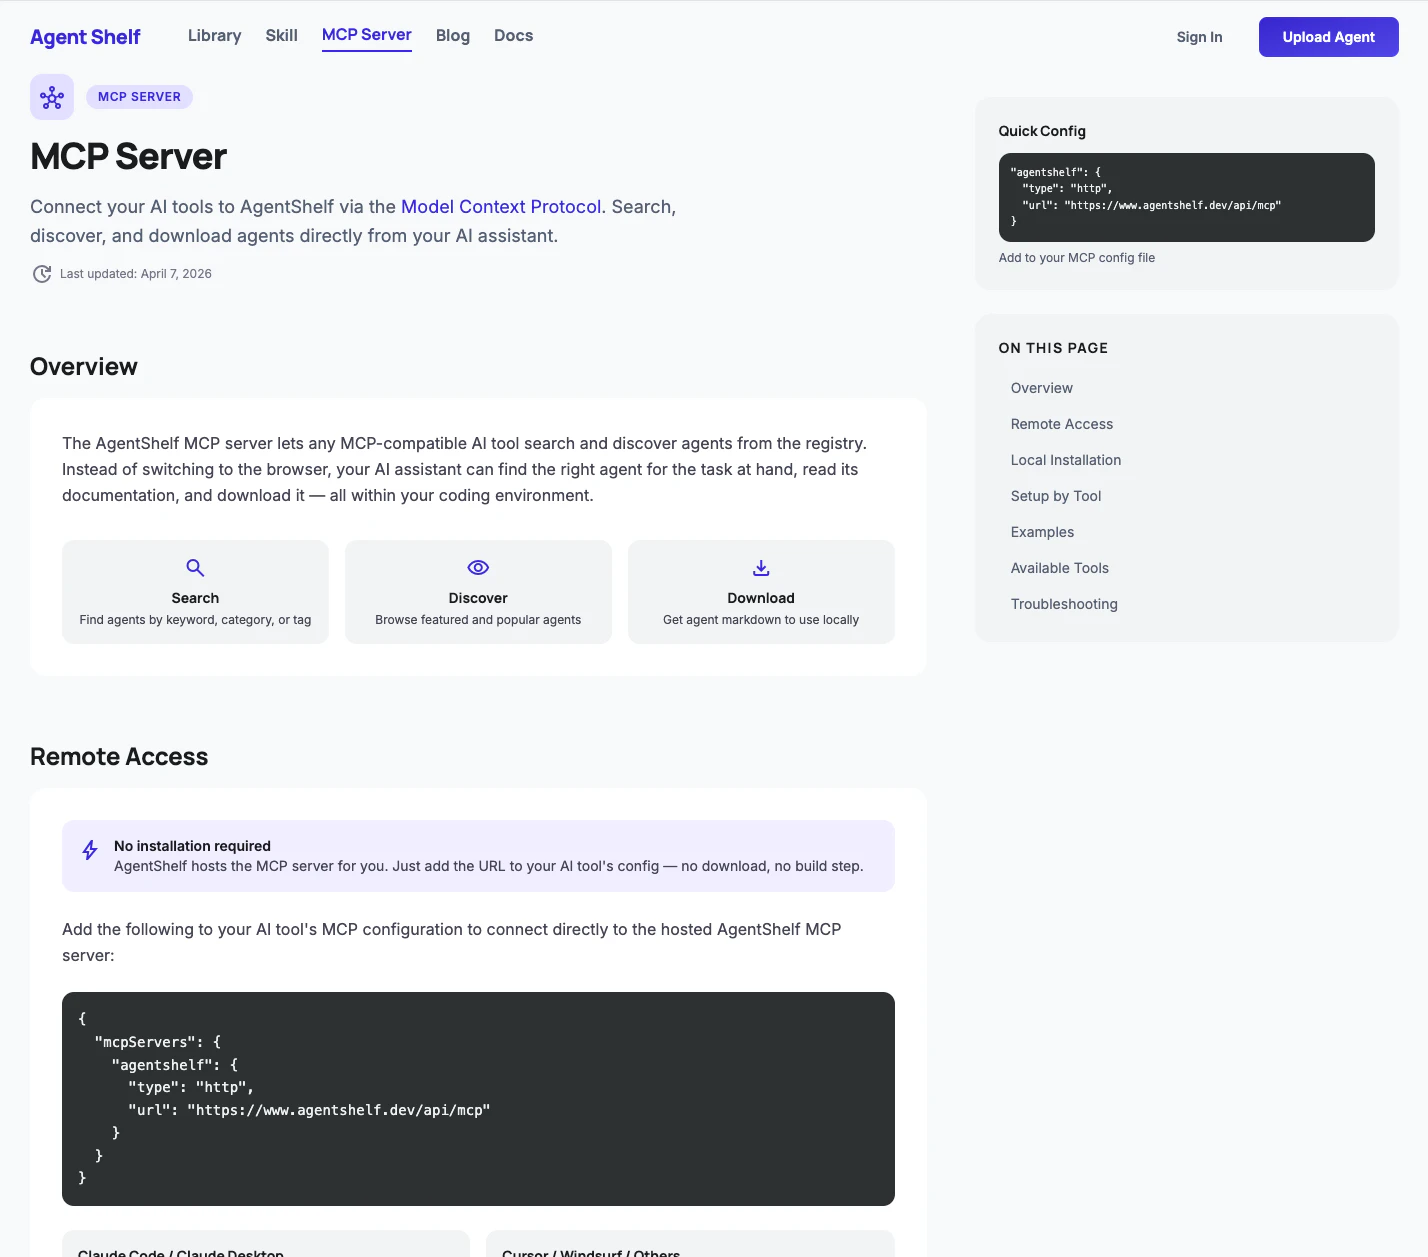The height and width of the screenshot is (1257, 1428).
Task: Jump to Setup by Tool section link
Action: click(1055, 496)
